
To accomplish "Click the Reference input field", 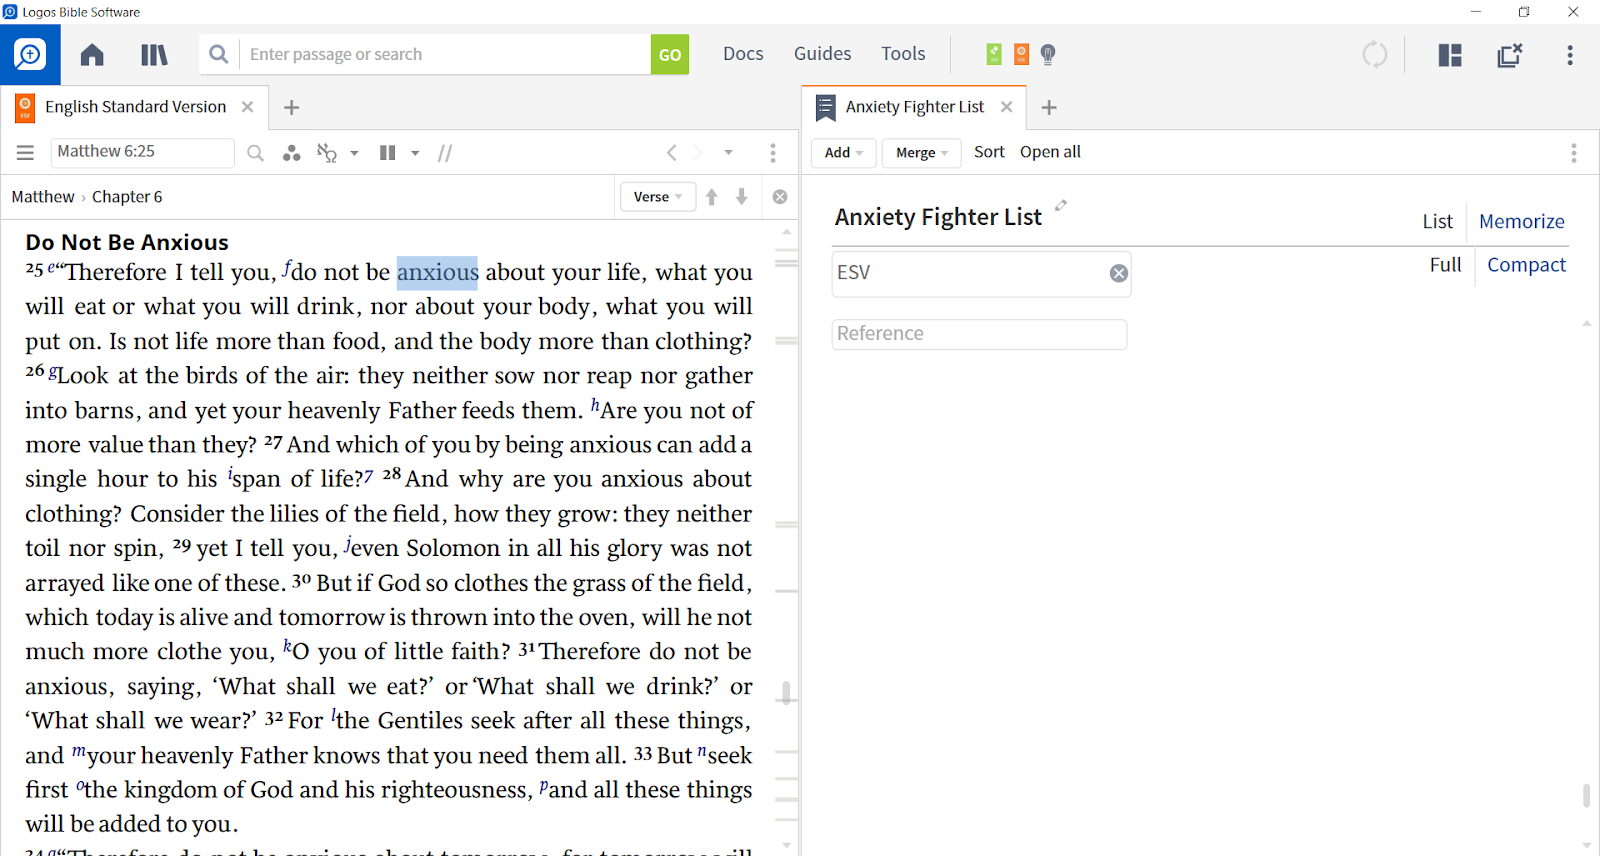I will tap(979, 334).
